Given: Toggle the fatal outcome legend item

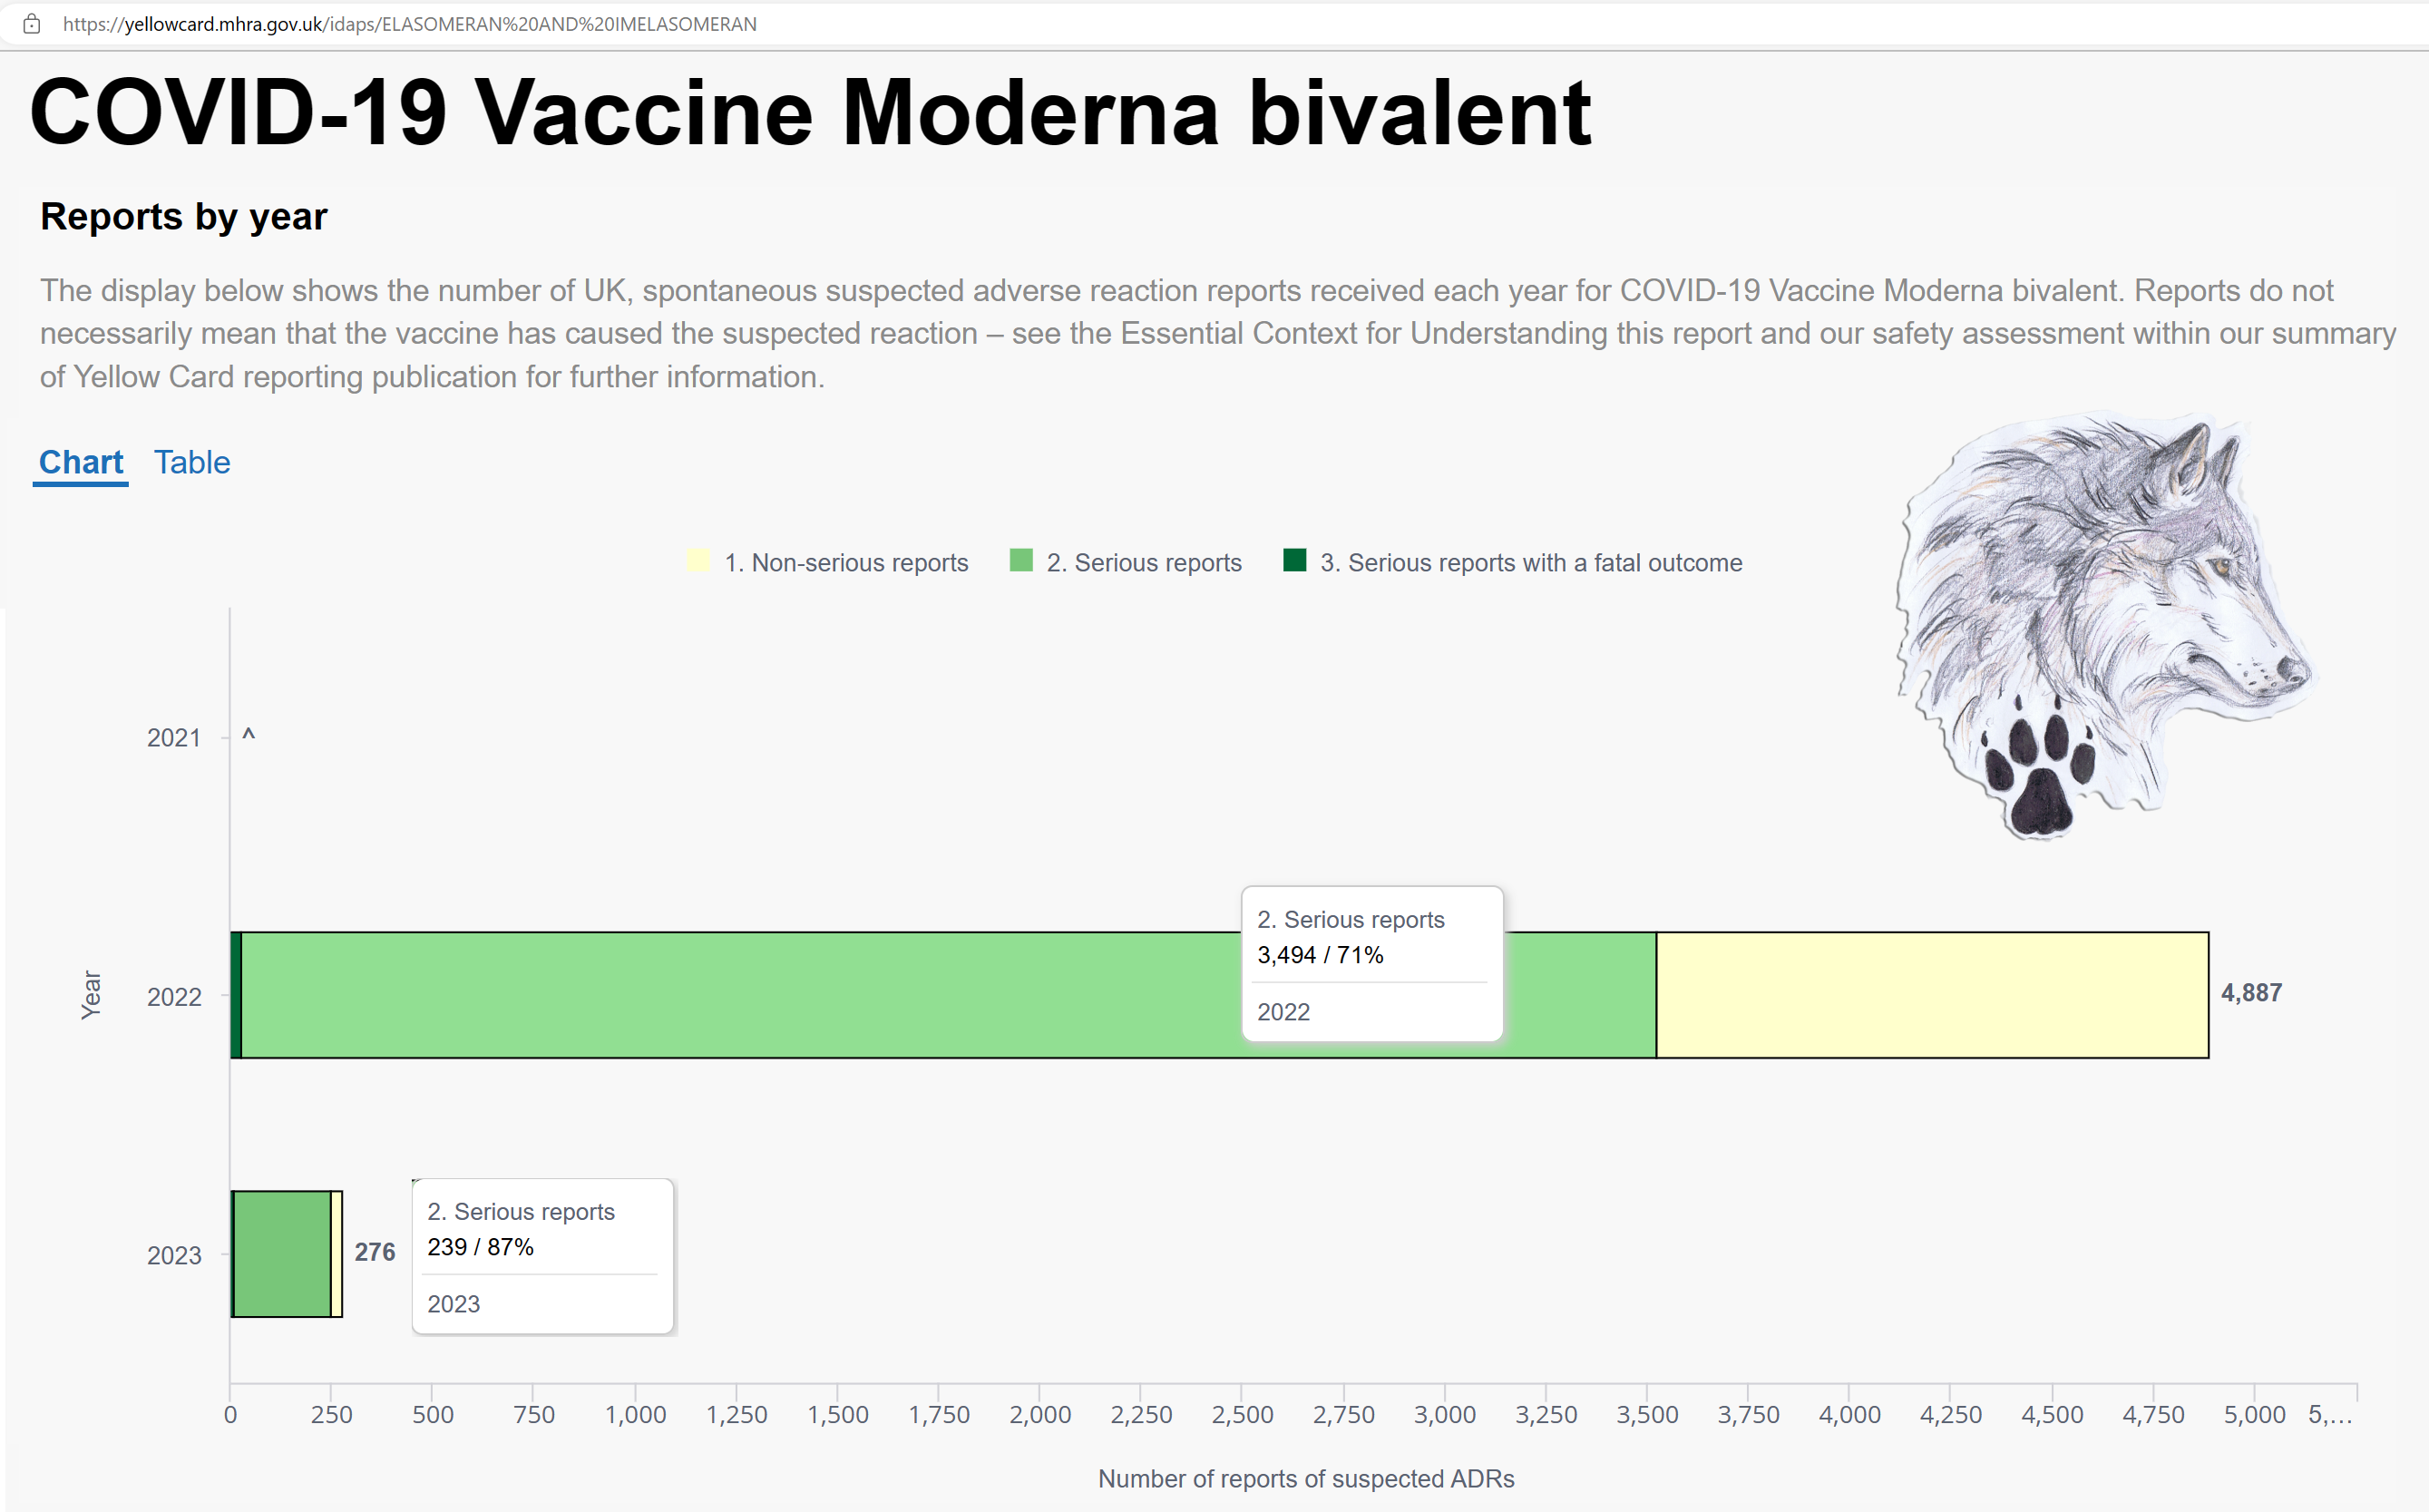Looking at the screenshot, I should click(x=1513, y=562).
